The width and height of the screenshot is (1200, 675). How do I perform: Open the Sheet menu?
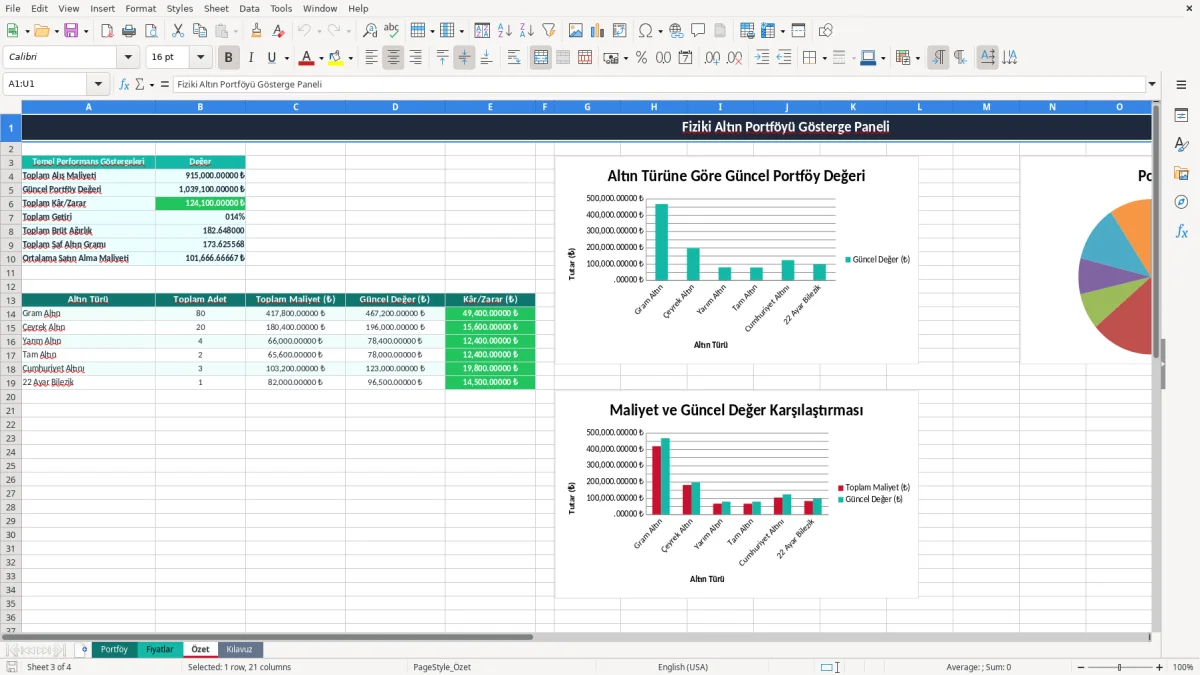[216, 8]
